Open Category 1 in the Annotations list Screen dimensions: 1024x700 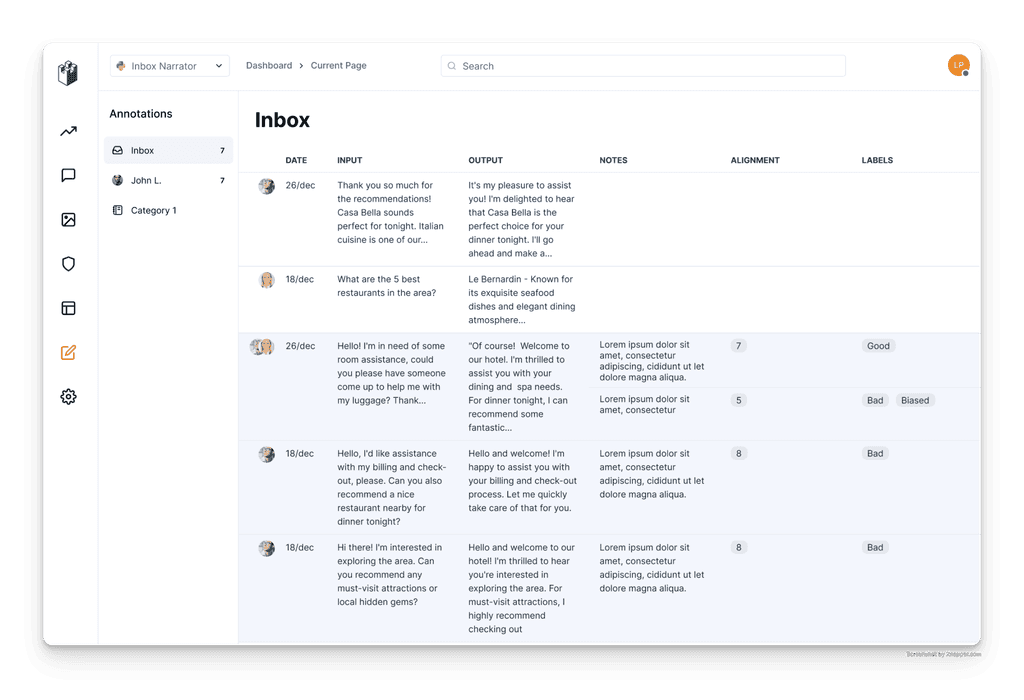(x=168, y=211)
